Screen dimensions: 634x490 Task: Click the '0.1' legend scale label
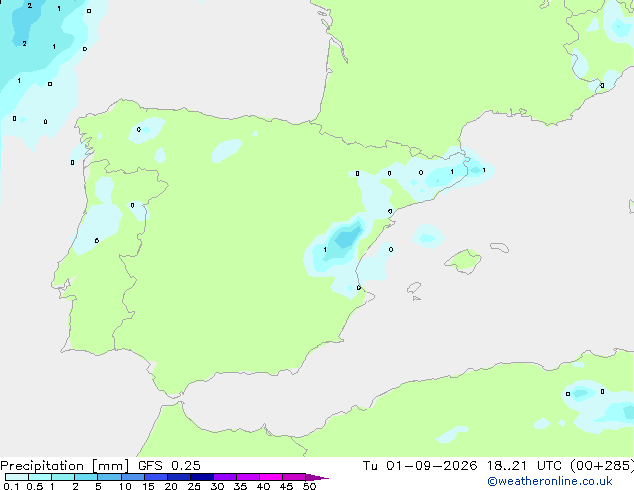[x=11, y=486]
